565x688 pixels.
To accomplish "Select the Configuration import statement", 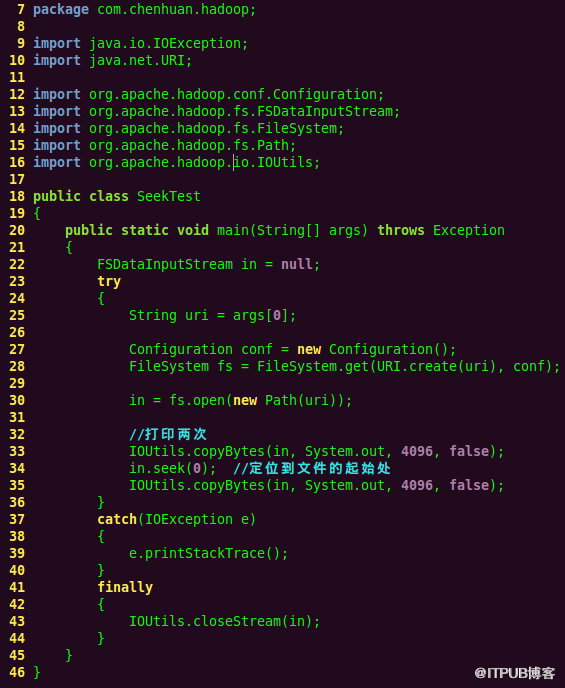I will [x=208, y=95].
